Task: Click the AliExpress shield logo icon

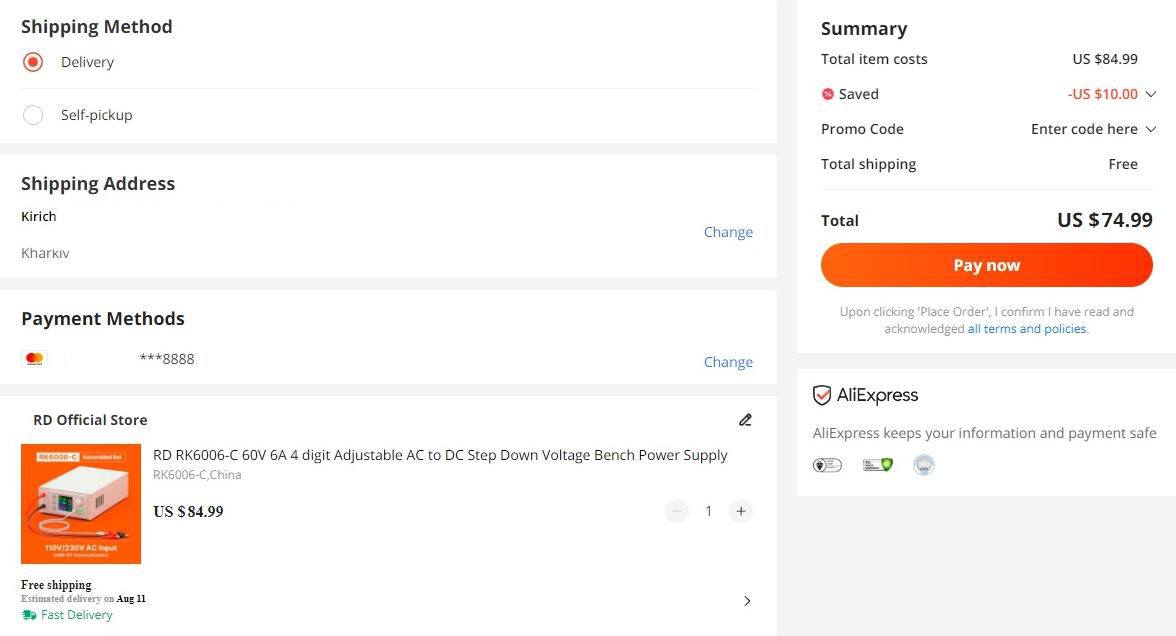Action: coord(822,396)
